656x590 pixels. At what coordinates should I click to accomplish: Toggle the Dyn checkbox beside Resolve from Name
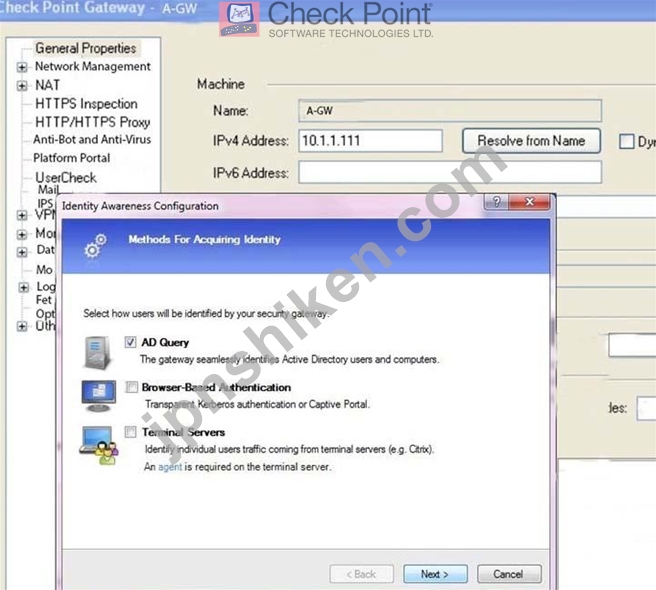626,141
